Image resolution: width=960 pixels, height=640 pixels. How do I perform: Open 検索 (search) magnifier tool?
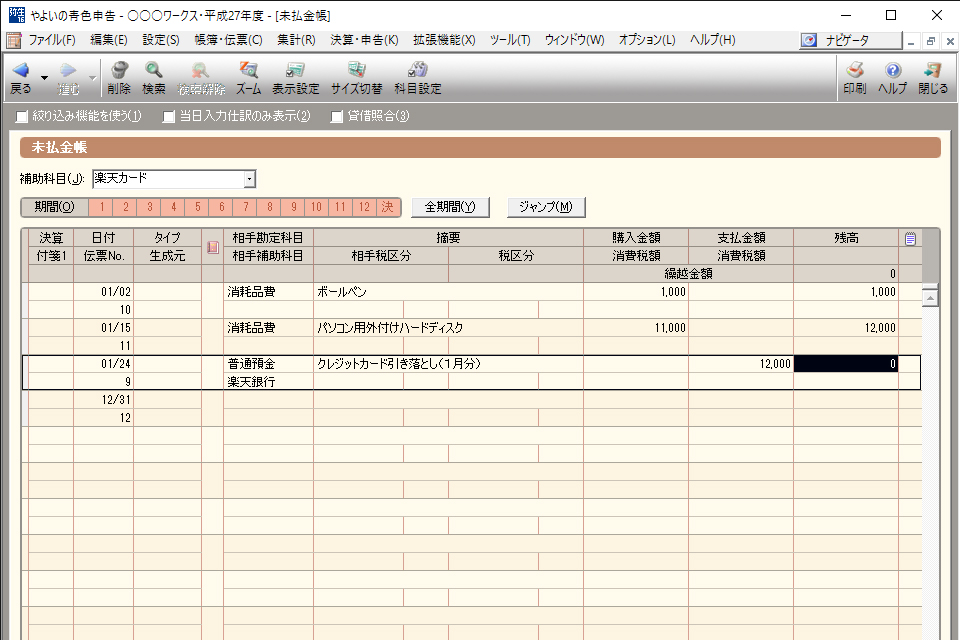pyautogui.click(x=154, y=70)
